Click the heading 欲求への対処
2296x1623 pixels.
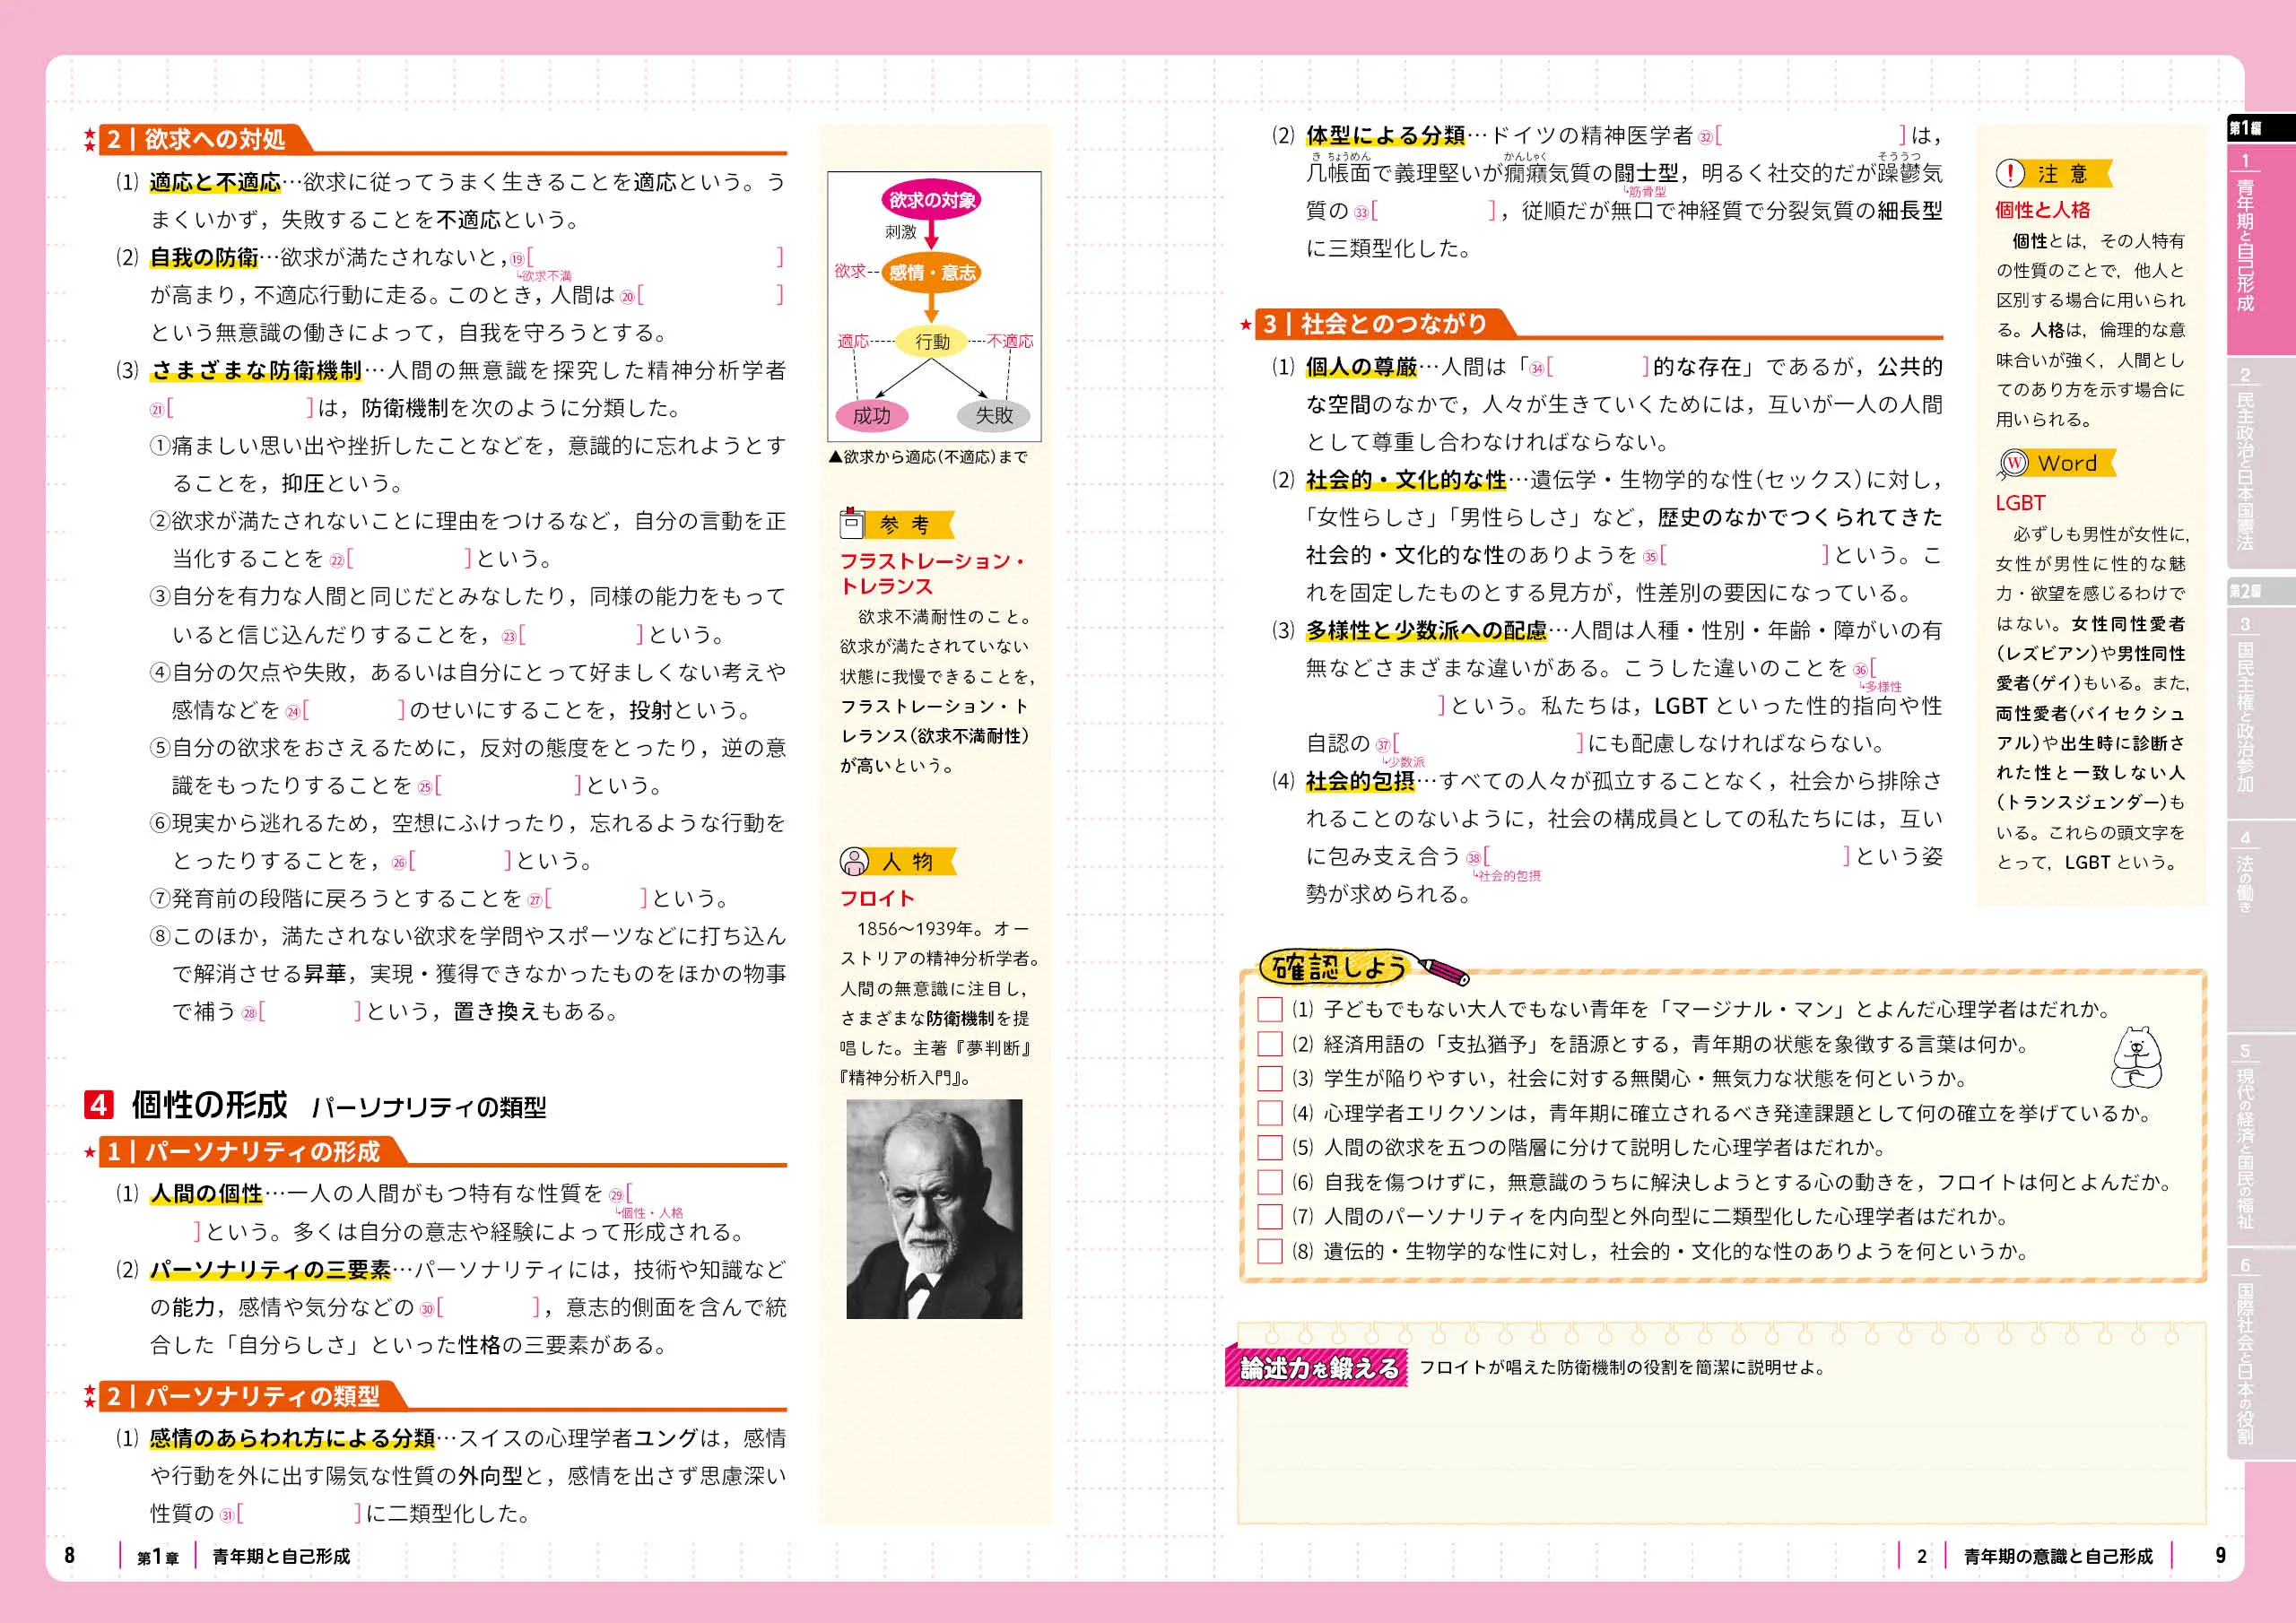click(215, 139)
